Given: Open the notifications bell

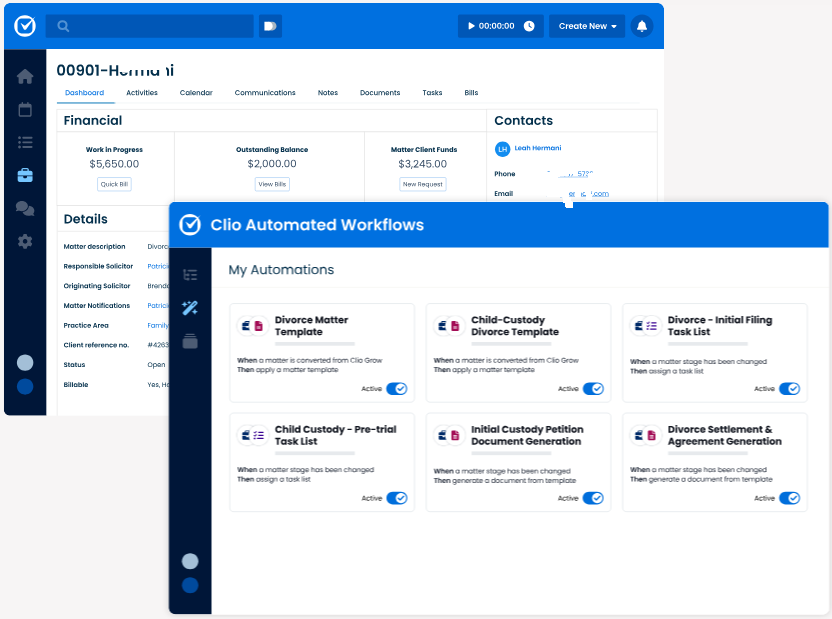Looking at the screenshot, I should [x=642, y=26].
